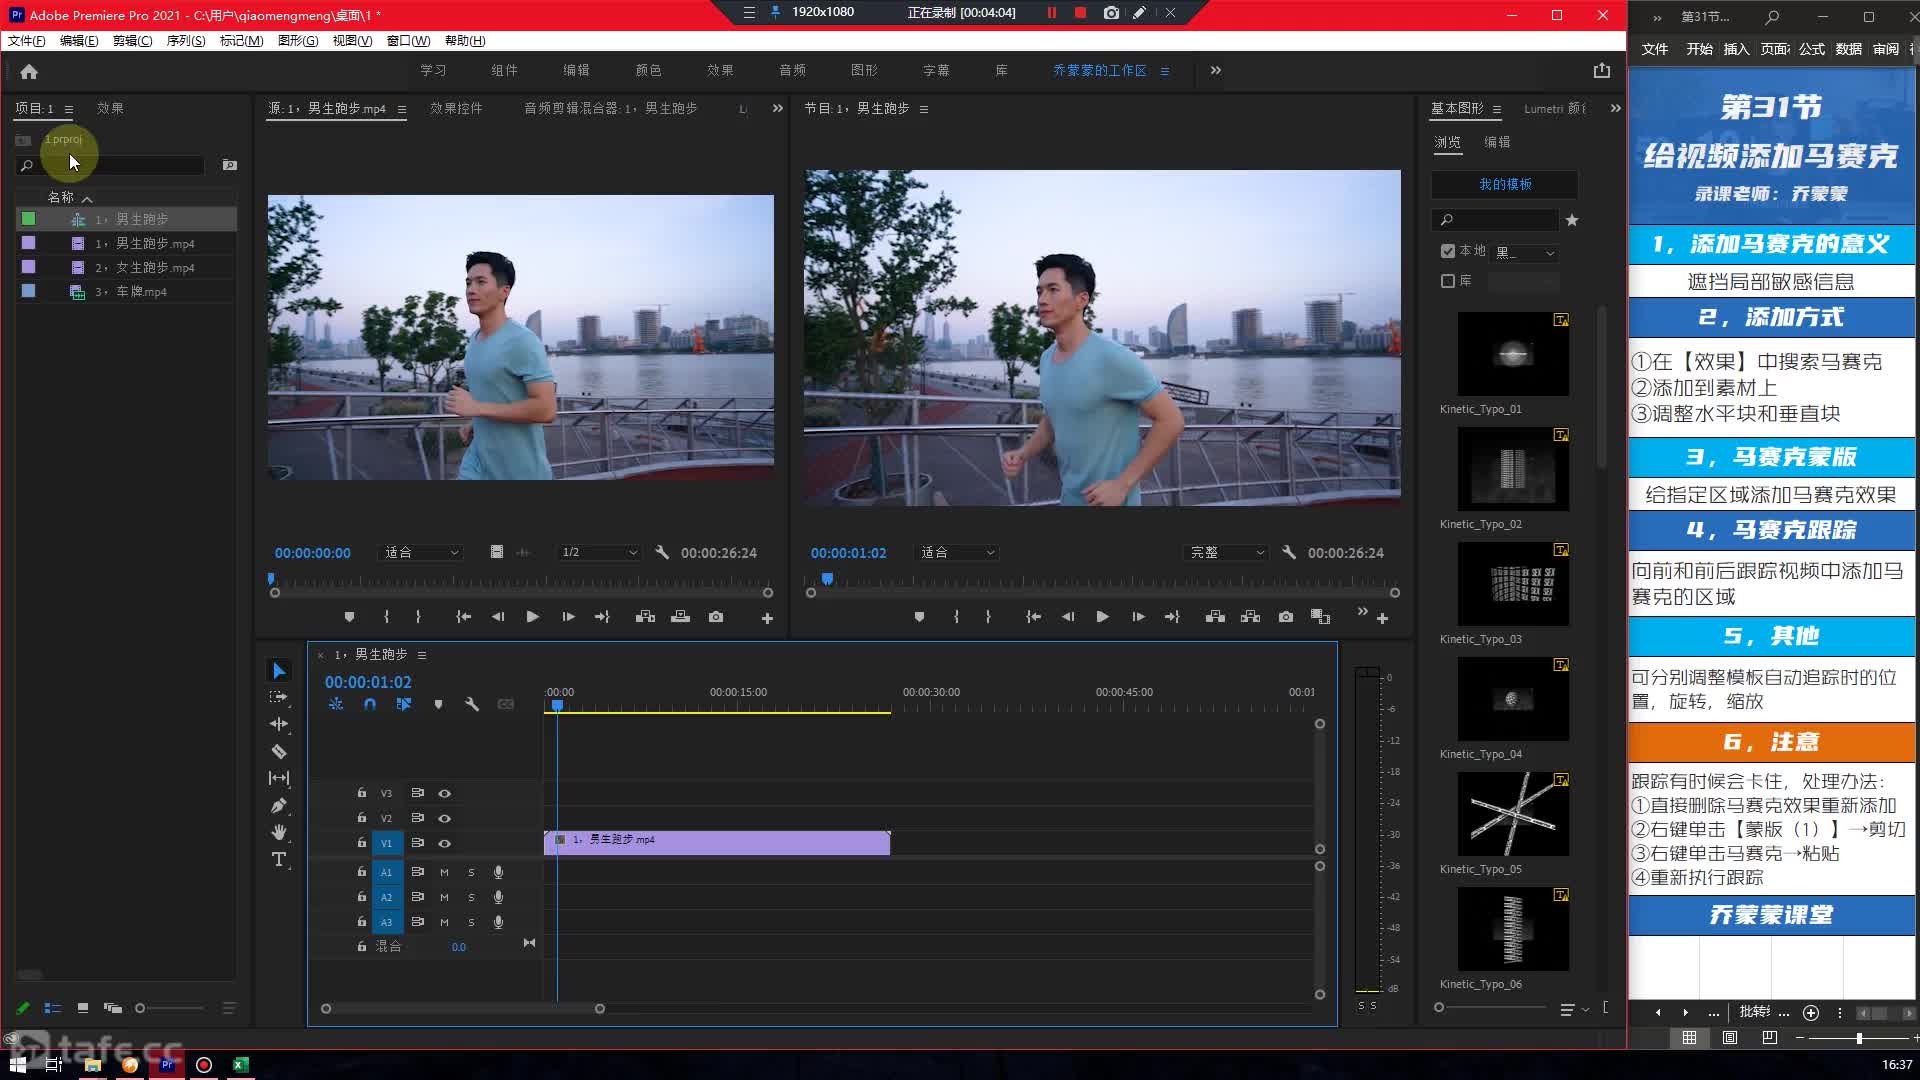Mute audio track A1

pos(444,872)
